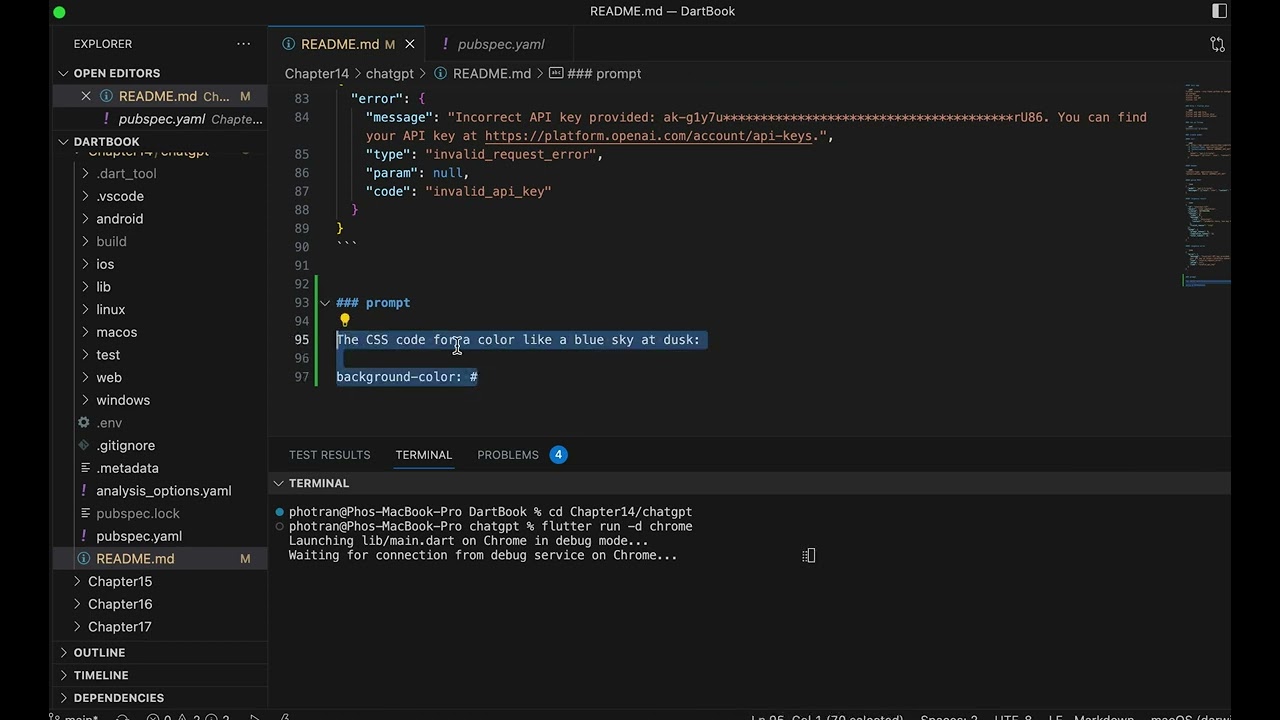
Task: Click the "invalid_request_error" value on line 85
Action: [510, 155]
